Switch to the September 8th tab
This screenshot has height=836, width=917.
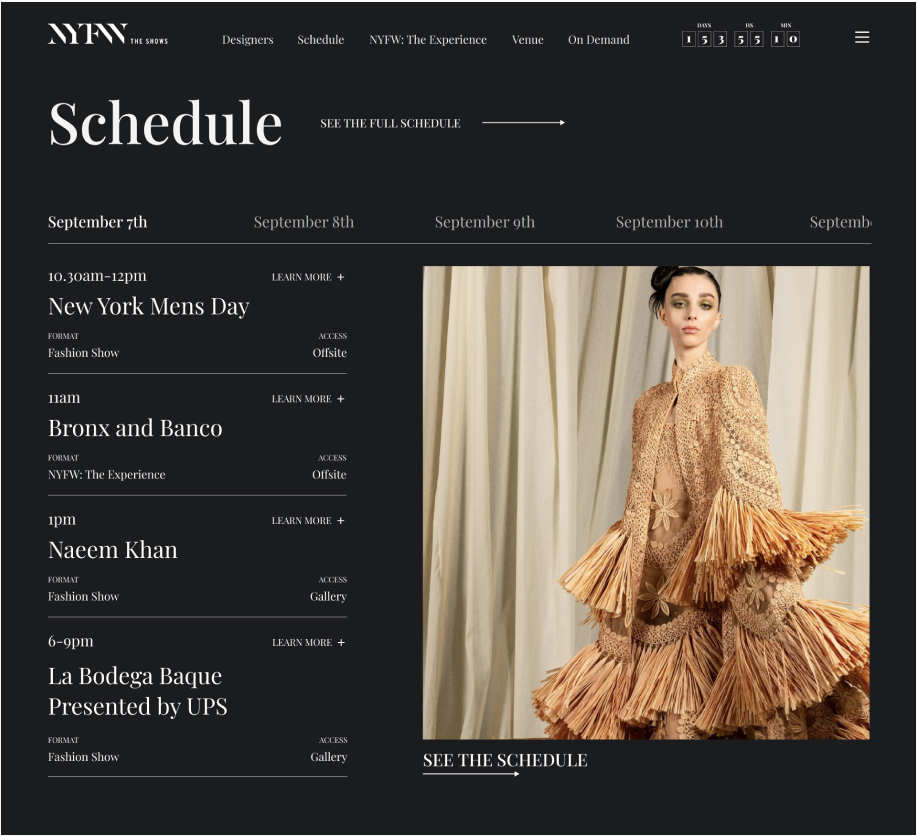(x=303, y=222)
